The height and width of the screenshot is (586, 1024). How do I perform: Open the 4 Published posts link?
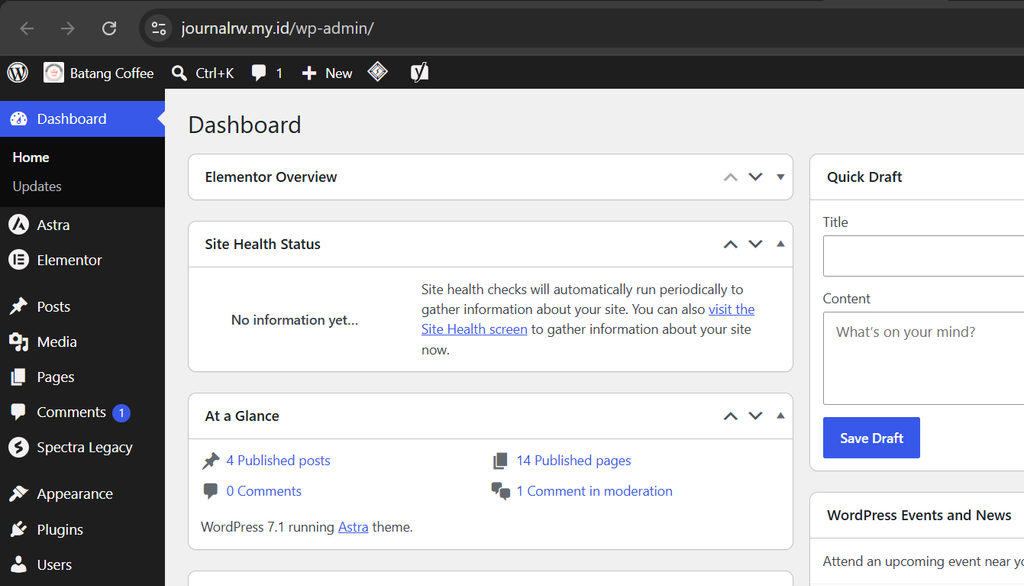(x=278, y=461)
